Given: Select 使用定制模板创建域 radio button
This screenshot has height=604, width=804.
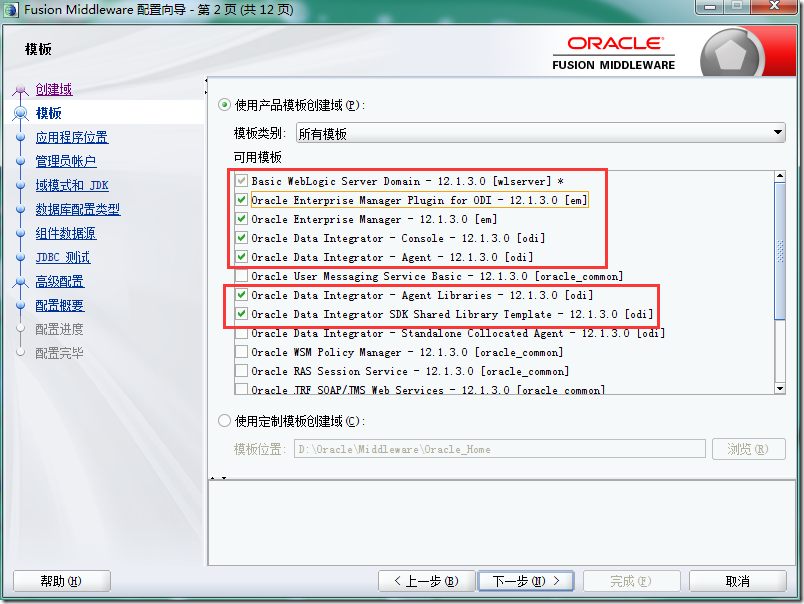Looking at the screenshot, I should 225,421.
